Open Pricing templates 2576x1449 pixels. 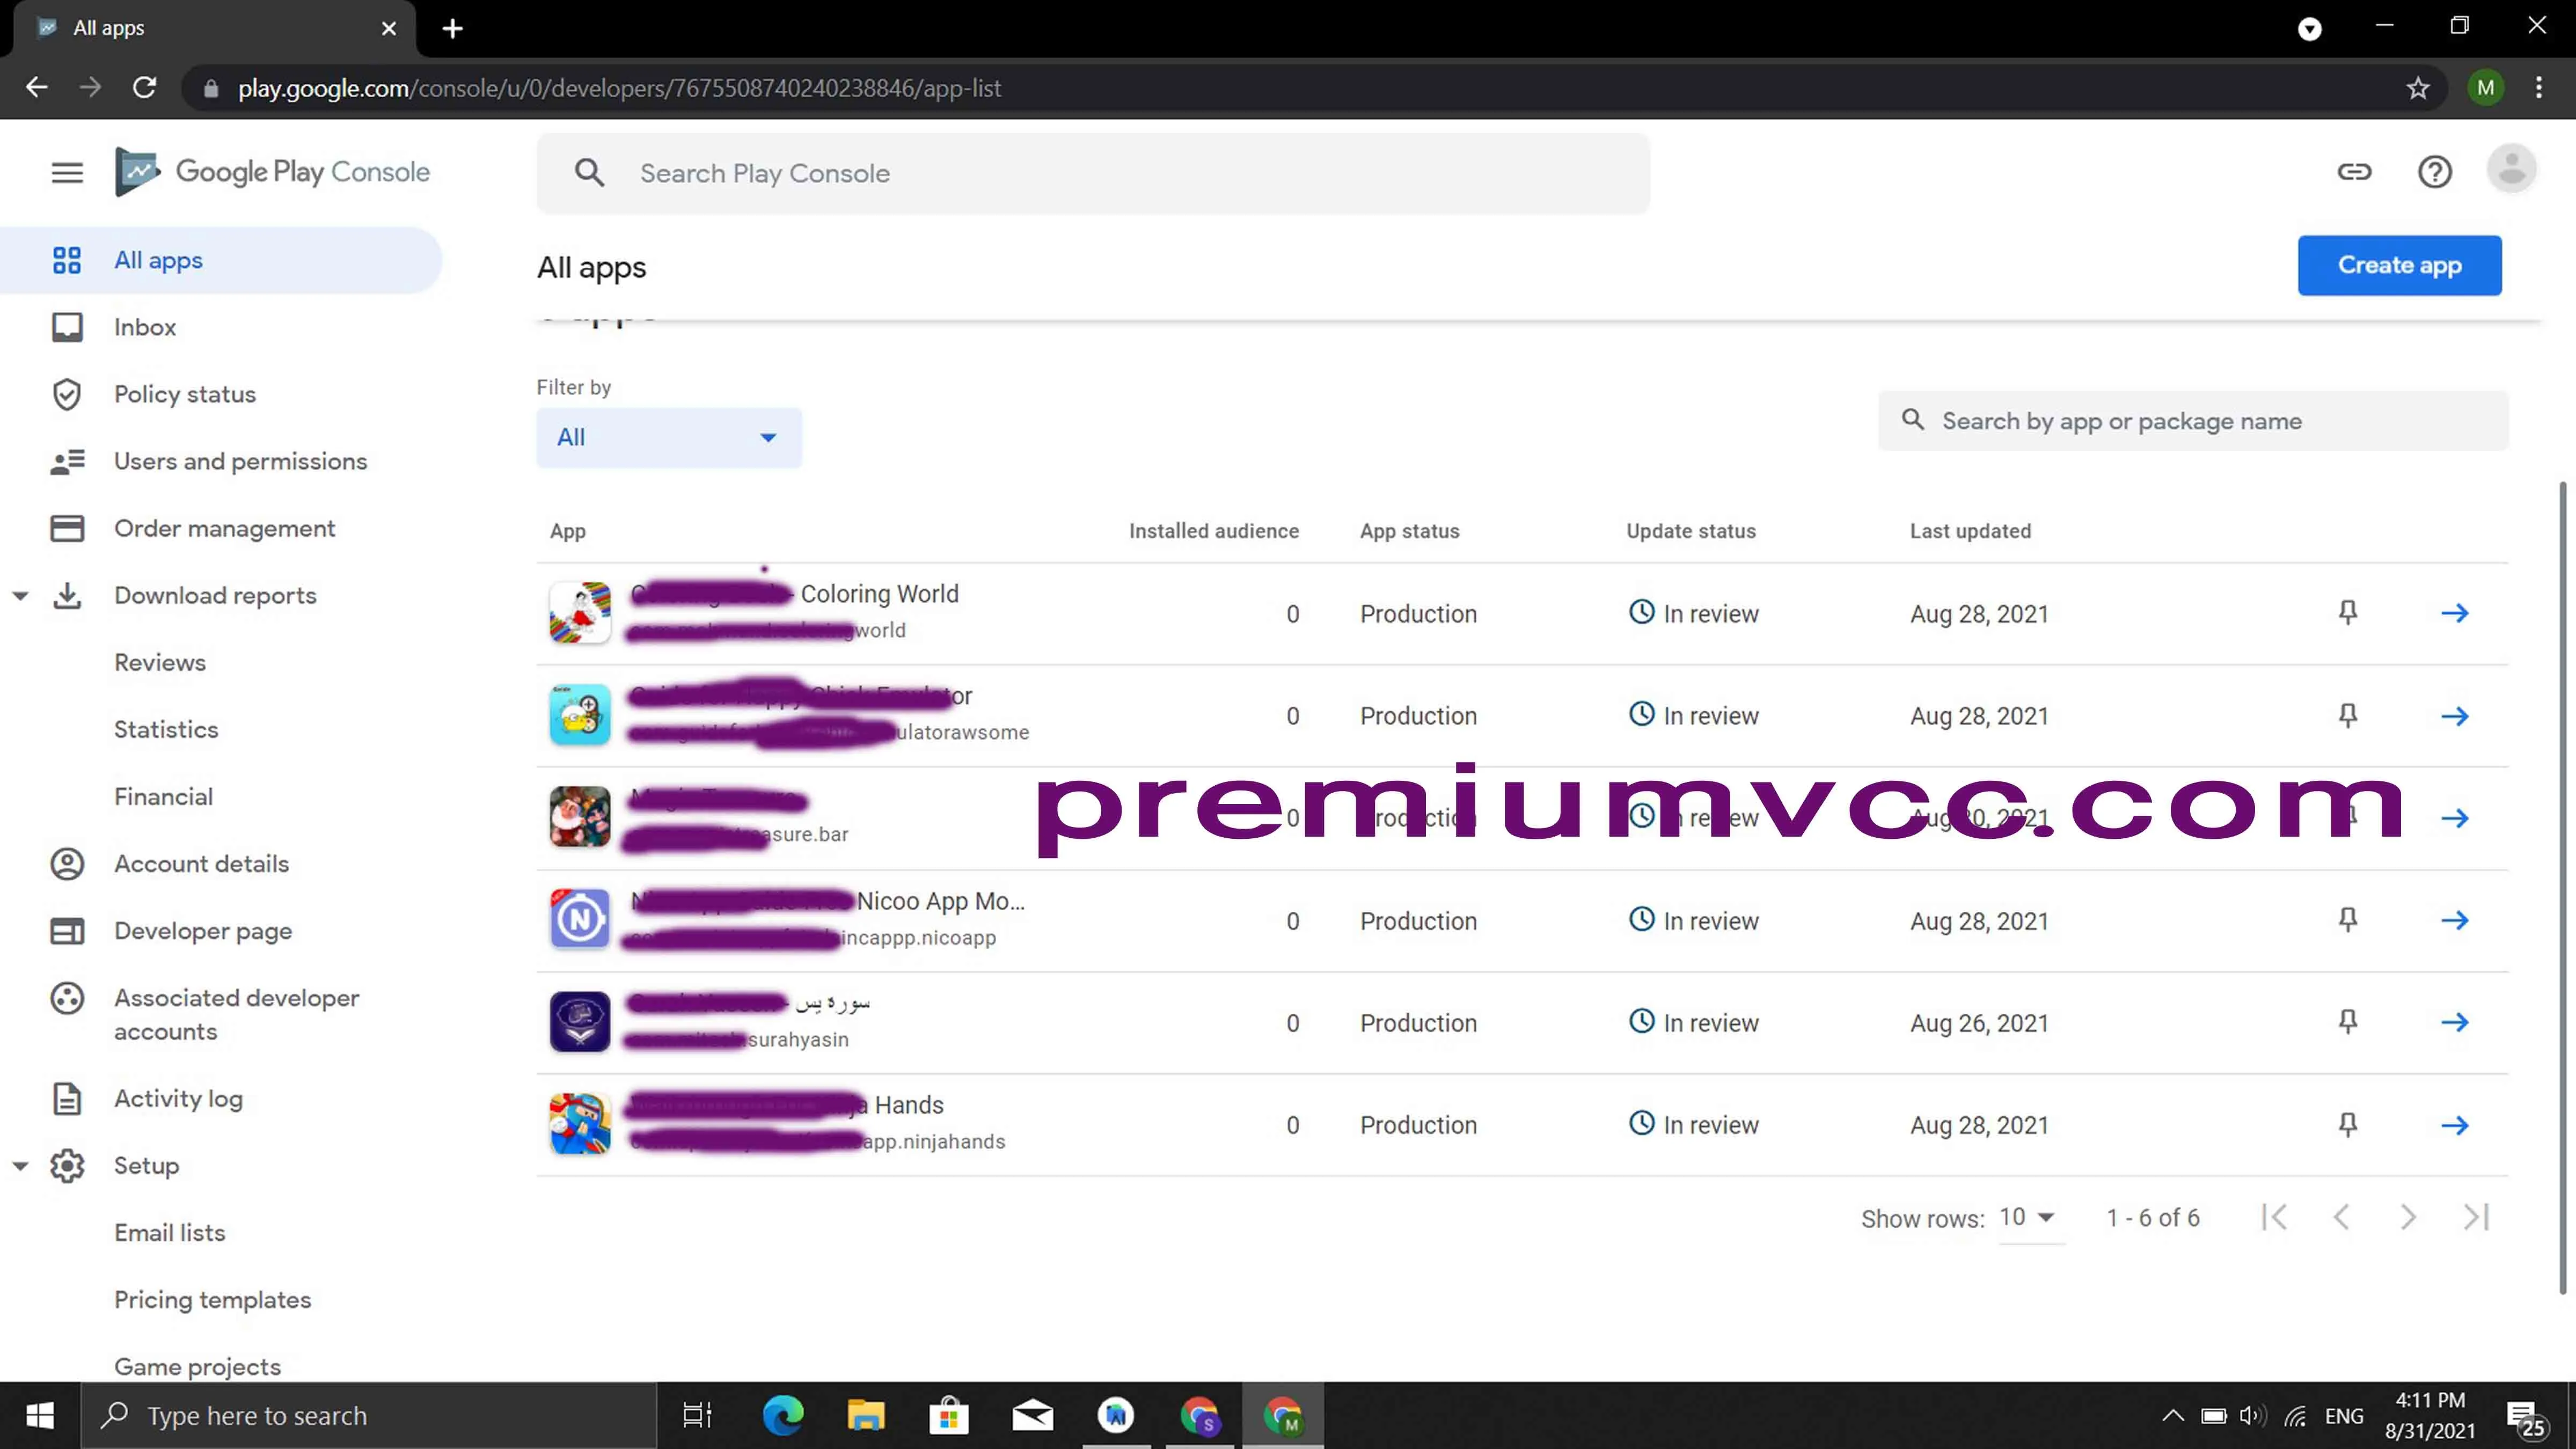click(x=212, y=1299)
